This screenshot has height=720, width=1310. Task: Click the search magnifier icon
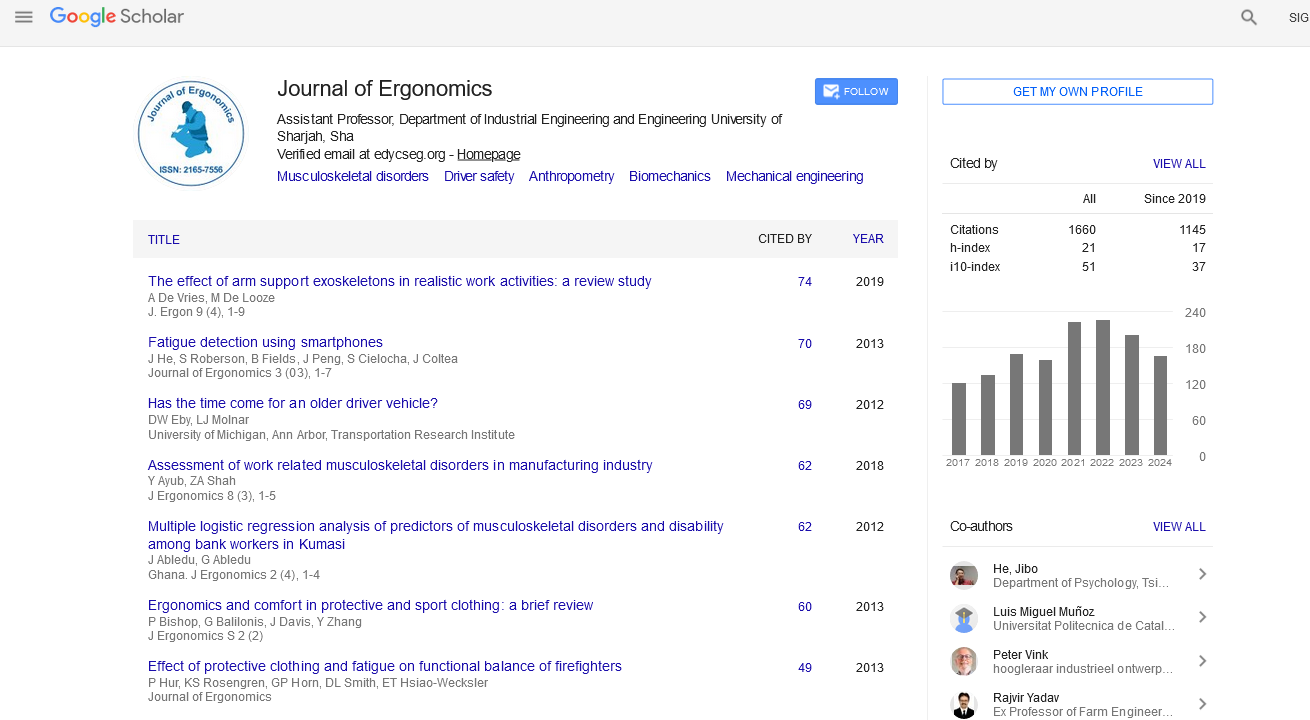click(1249, 17)
